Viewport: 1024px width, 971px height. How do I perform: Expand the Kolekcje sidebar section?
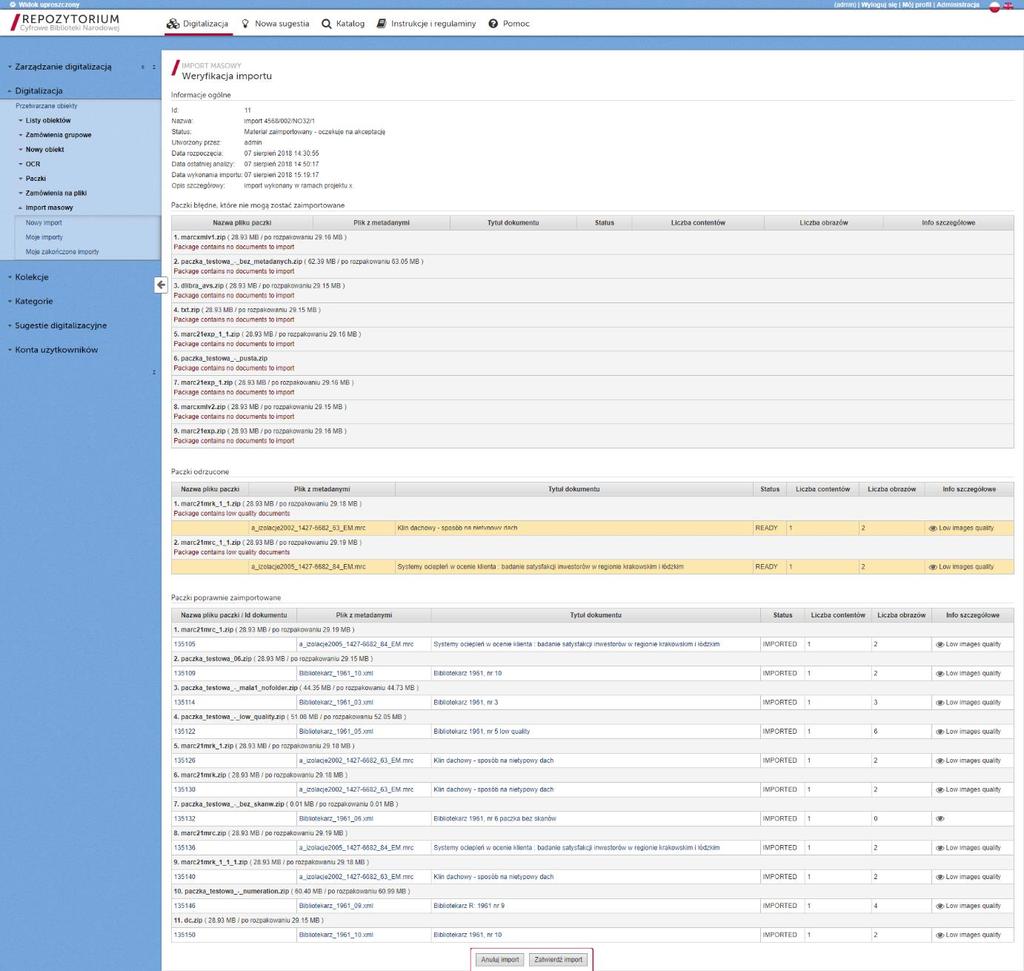click(x=31, y=277)
